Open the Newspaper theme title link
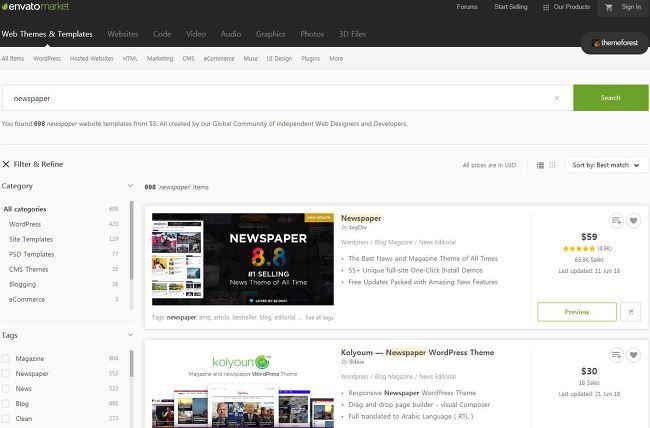The width and height of the screenshot is (650, 428). click(x=361, y=218)
